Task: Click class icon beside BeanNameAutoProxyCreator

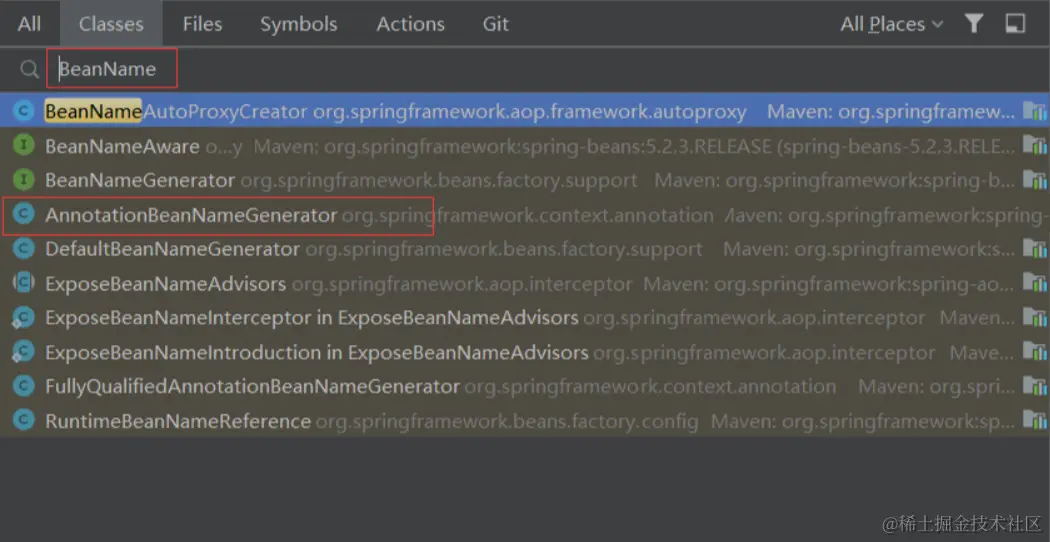Action: coord(24,112)
